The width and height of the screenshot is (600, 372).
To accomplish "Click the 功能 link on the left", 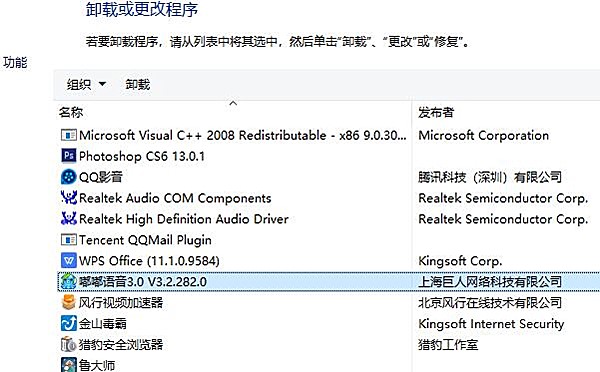I will (15, 62).
